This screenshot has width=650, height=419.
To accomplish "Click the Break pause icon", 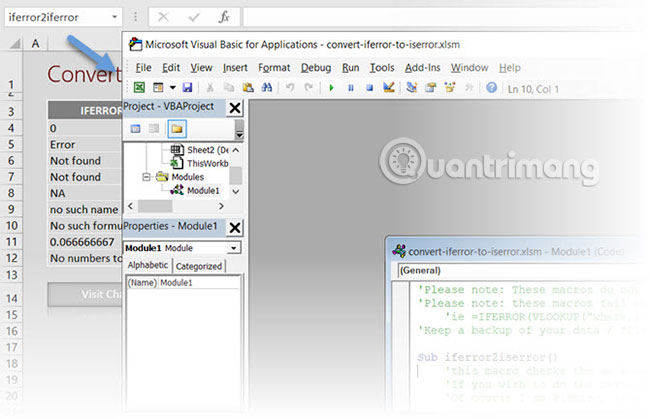I will [351, 88].
